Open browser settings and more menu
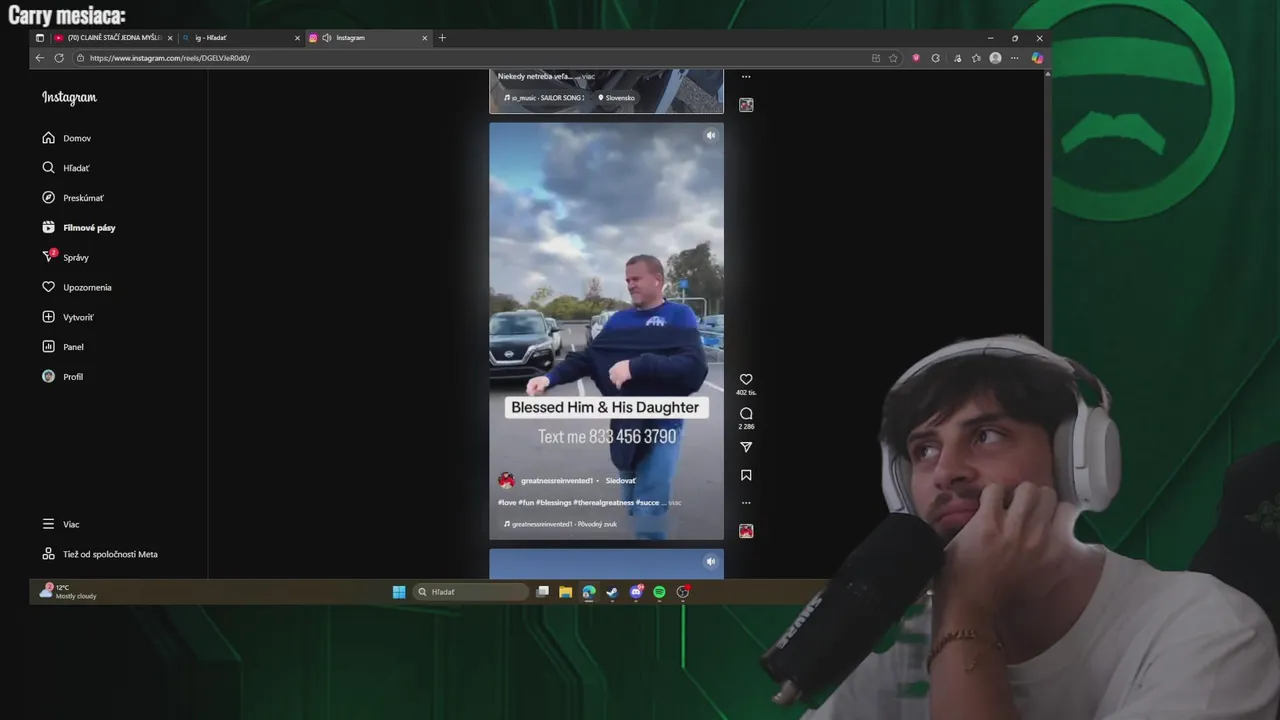Viewport: 1280px width, 720px height. 1014,58
